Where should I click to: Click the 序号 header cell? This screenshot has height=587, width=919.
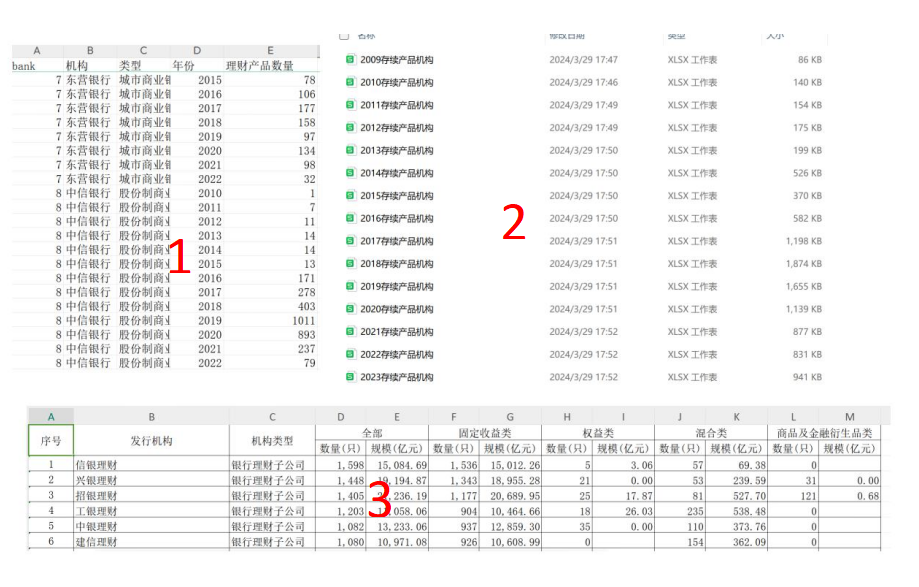point(51,441)
